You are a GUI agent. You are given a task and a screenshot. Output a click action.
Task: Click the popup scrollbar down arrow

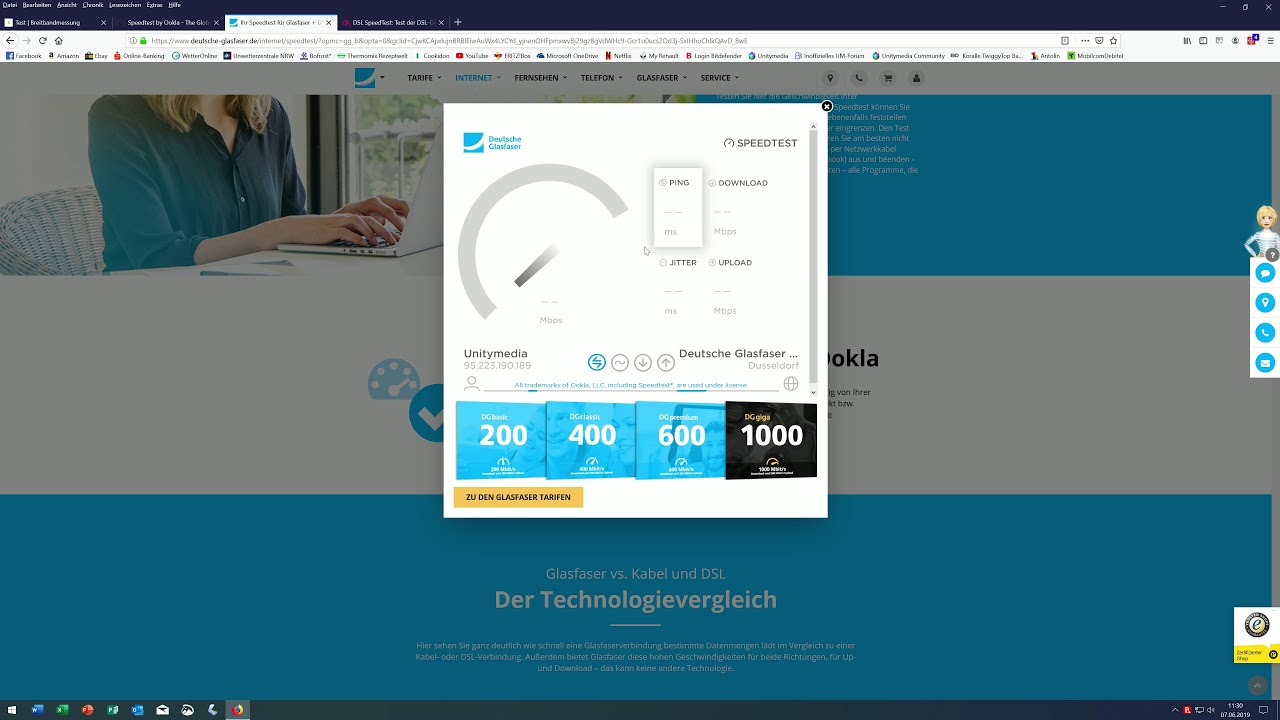814,393
